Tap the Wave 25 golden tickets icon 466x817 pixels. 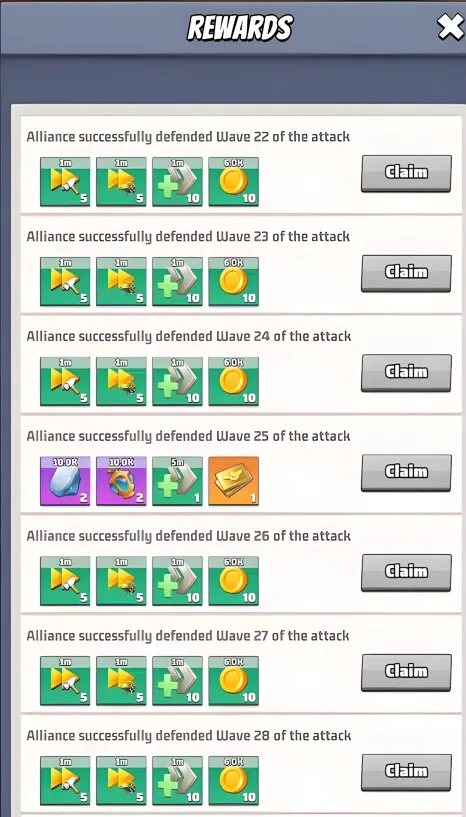(234, 481)
